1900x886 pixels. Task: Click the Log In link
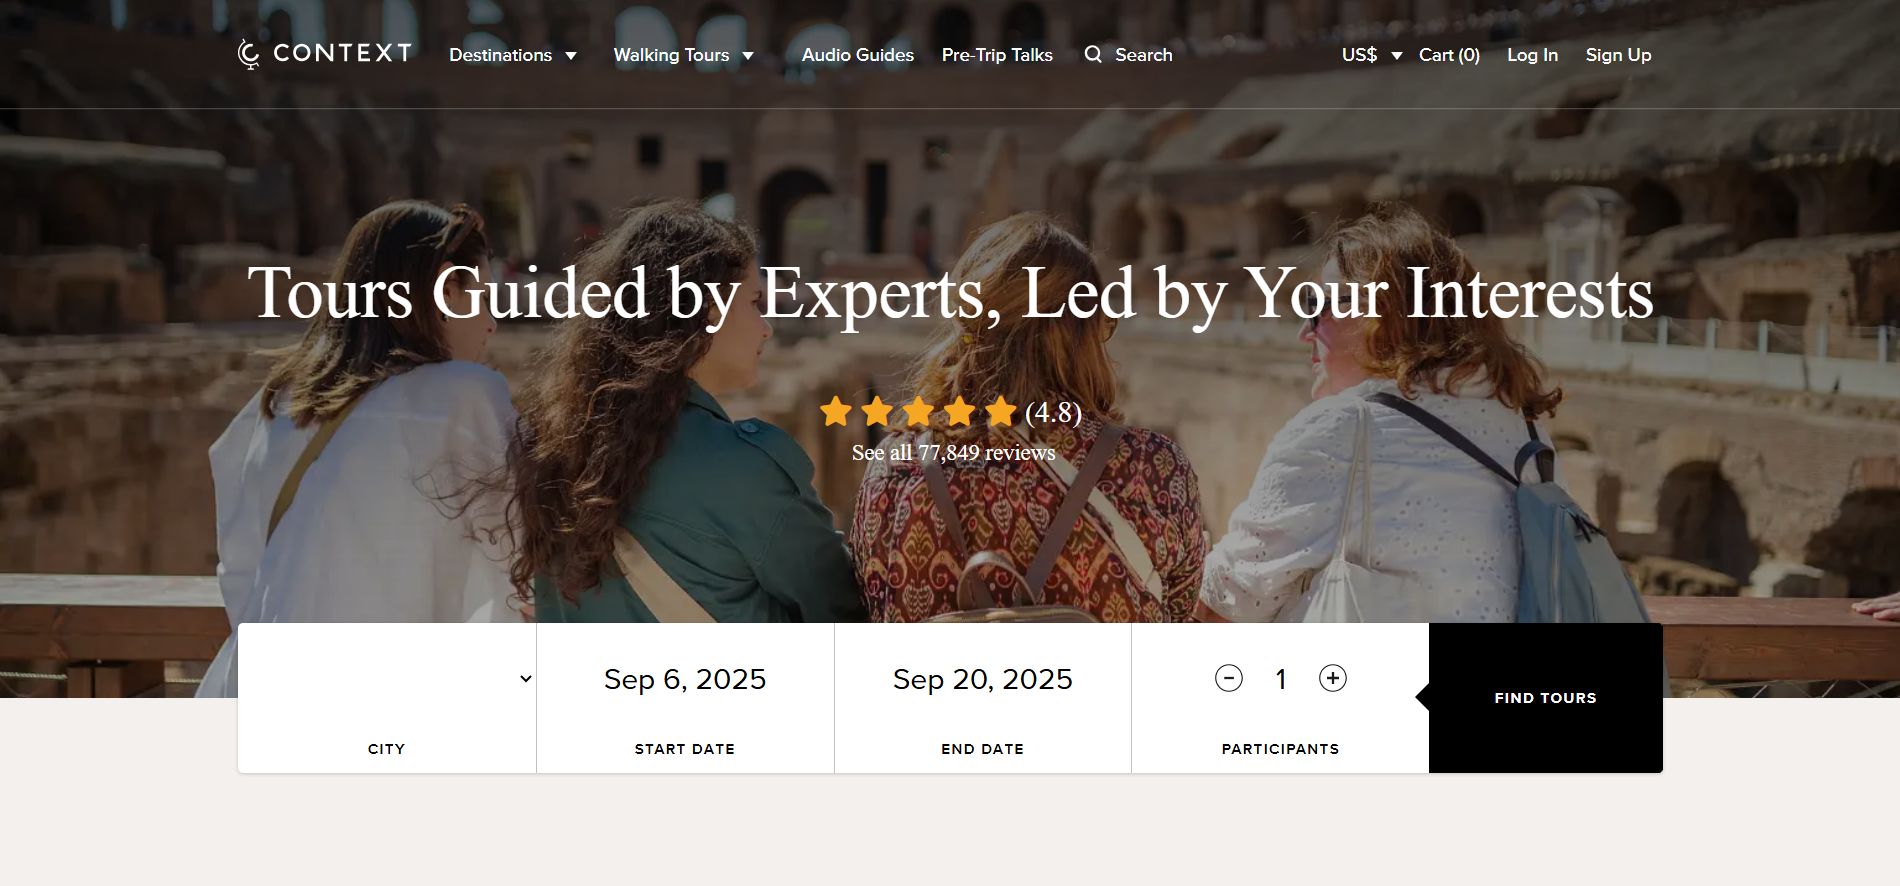(x=1532, y=55)
